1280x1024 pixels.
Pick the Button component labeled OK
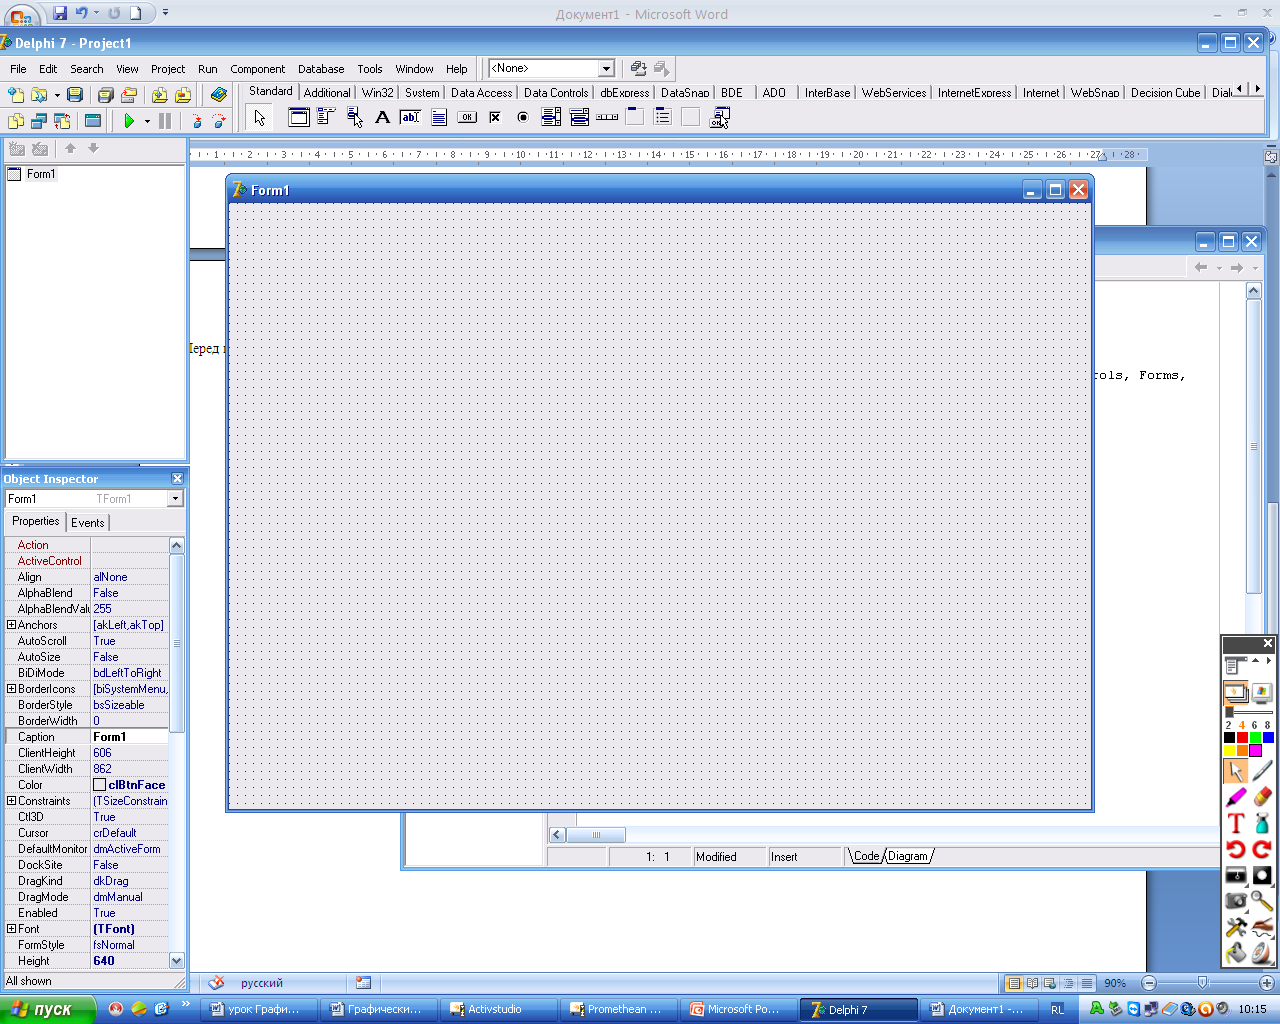[x=467, y=117]
